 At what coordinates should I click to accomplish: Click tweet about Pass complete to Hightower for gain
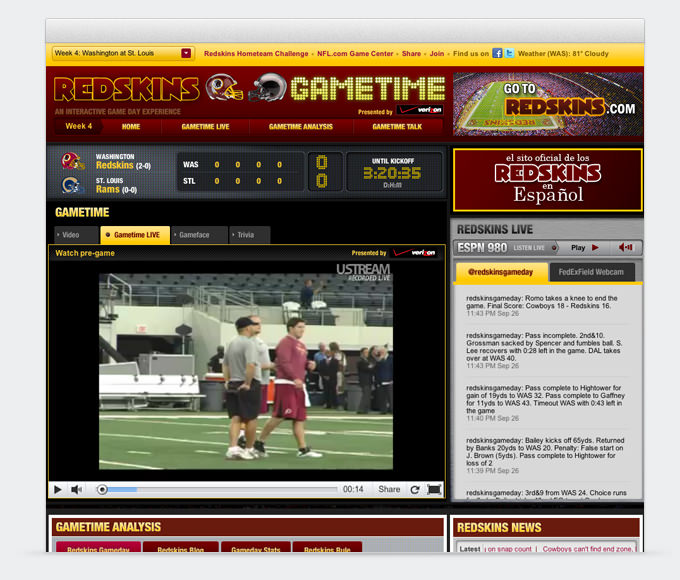(545, 400)
